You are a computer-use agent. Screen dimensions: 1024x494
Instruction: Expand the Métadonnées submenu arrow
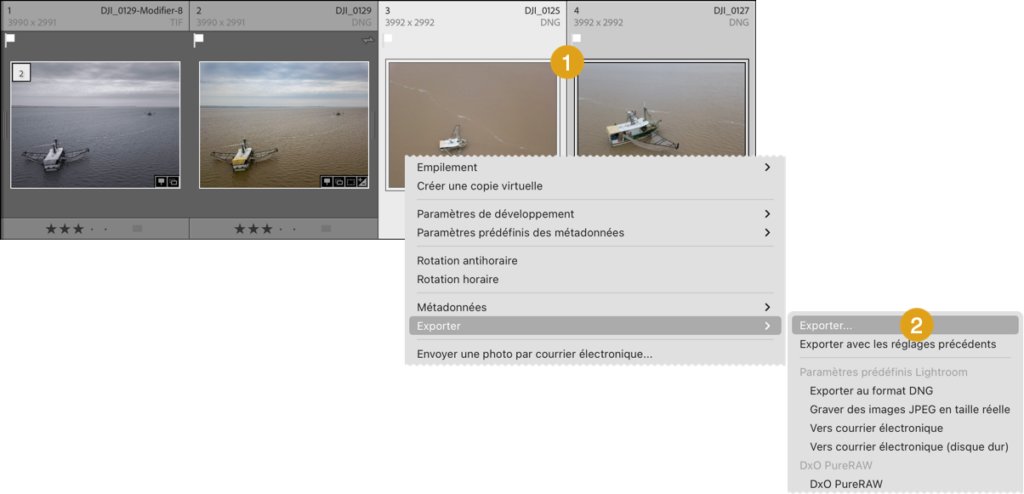coord(767,307)
